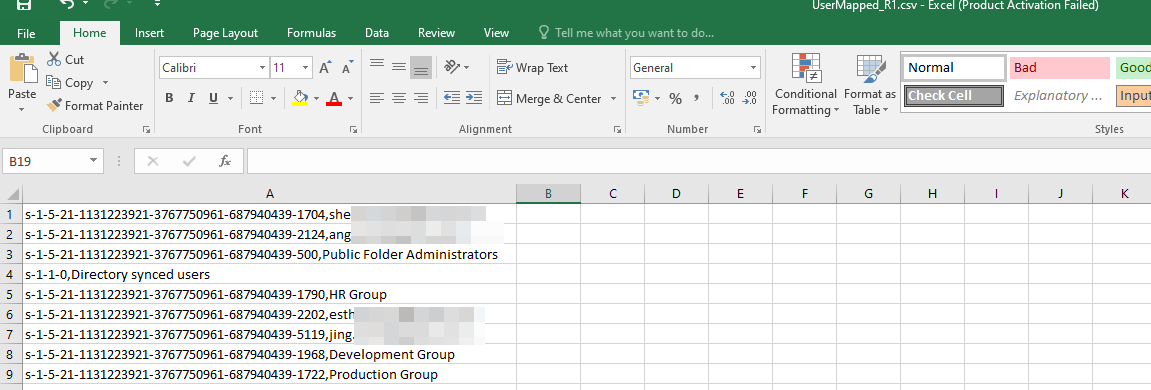The image size is (1151, 390).
Task: Click the Orientation text angle icon
Action: (451, 67)
